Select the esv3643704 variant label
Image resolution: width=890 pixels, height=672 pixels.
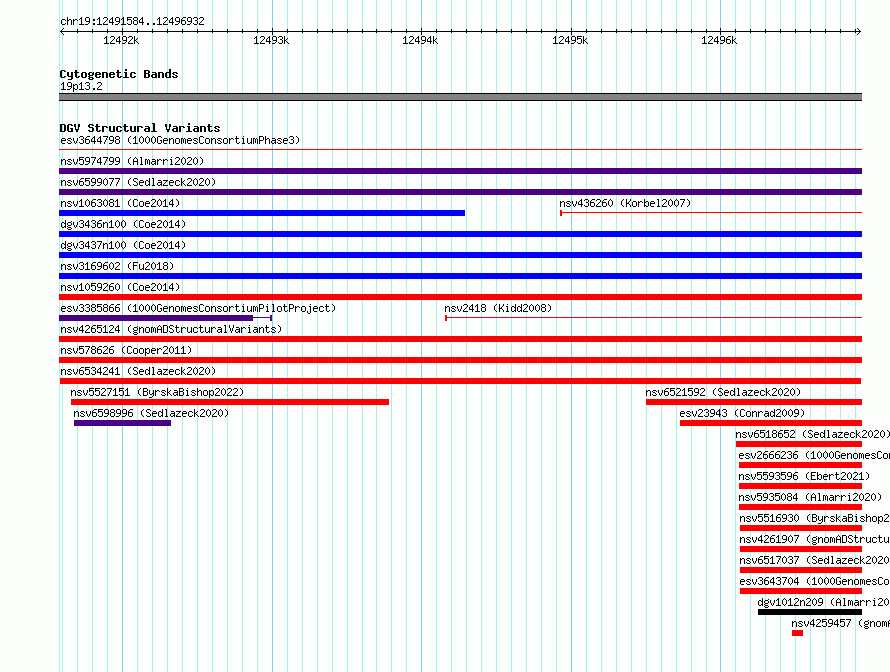pos(815,581)
